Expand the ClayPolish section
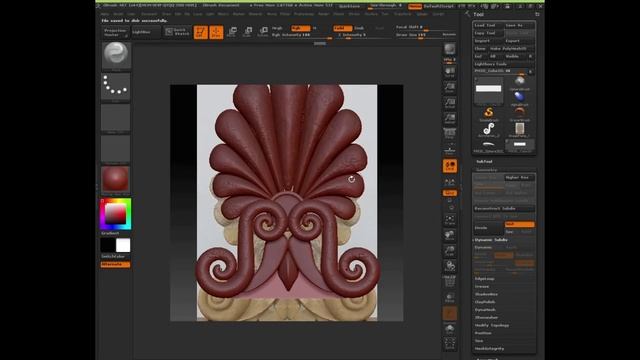 pos(485,302)
